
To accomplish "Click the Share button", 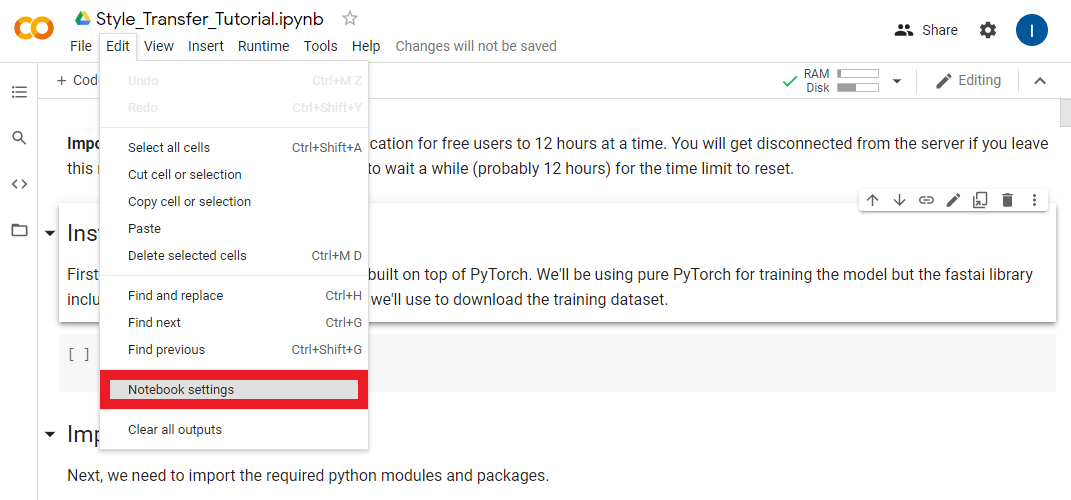I will click(926, 30).
